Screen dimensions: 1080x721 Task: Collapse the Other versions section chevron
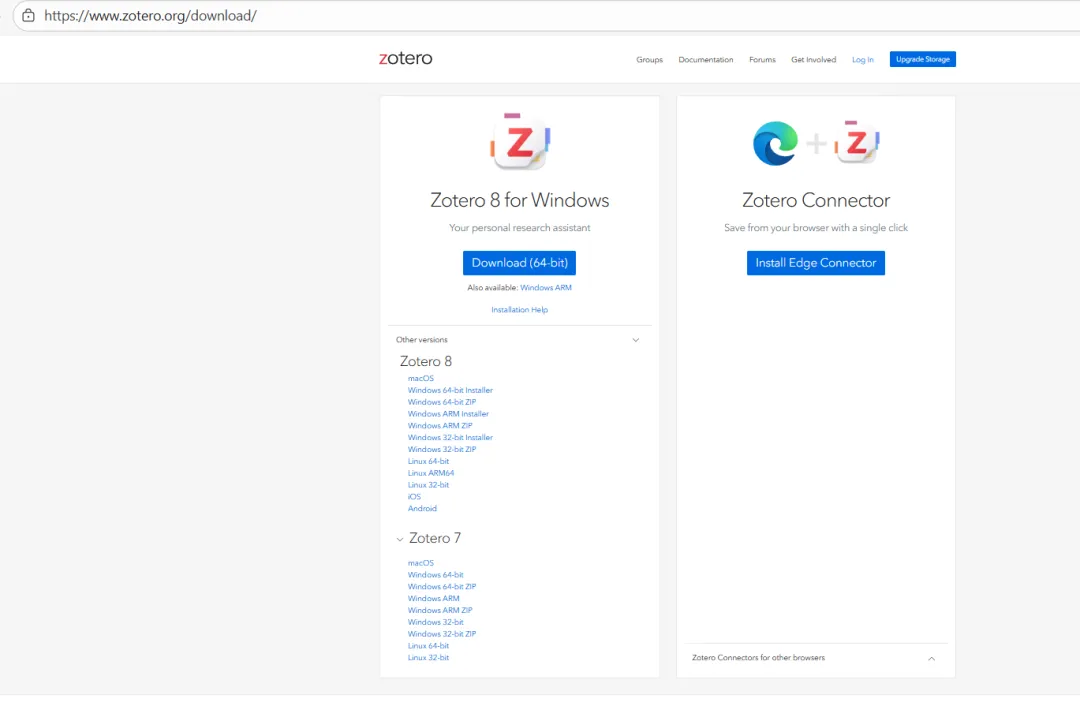coord(636,339)
